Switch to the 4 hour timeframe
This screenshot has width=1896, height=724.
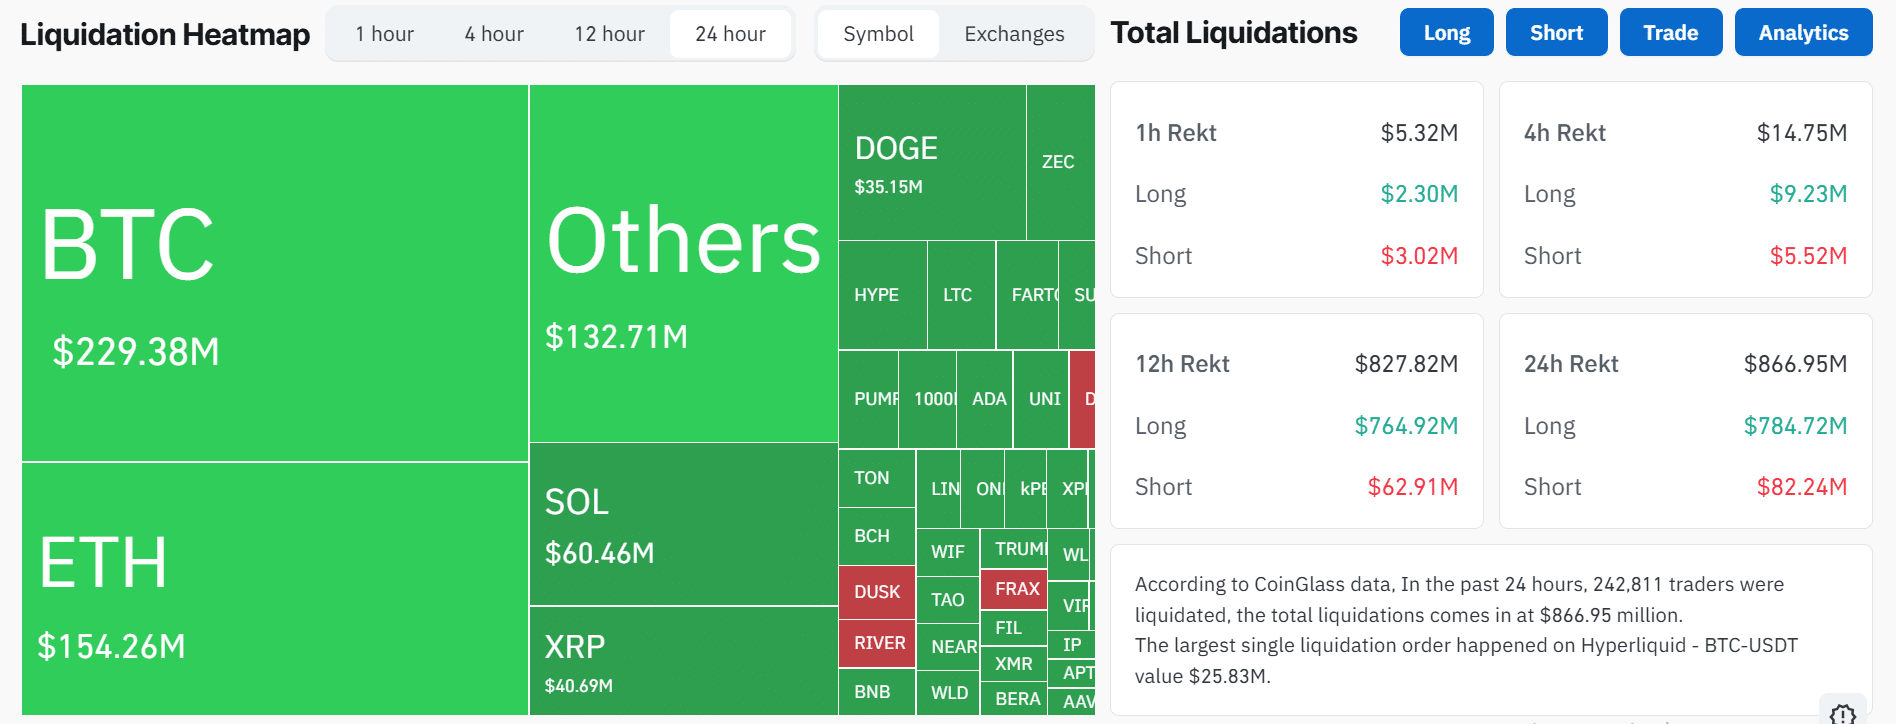[x=492, y=33]
